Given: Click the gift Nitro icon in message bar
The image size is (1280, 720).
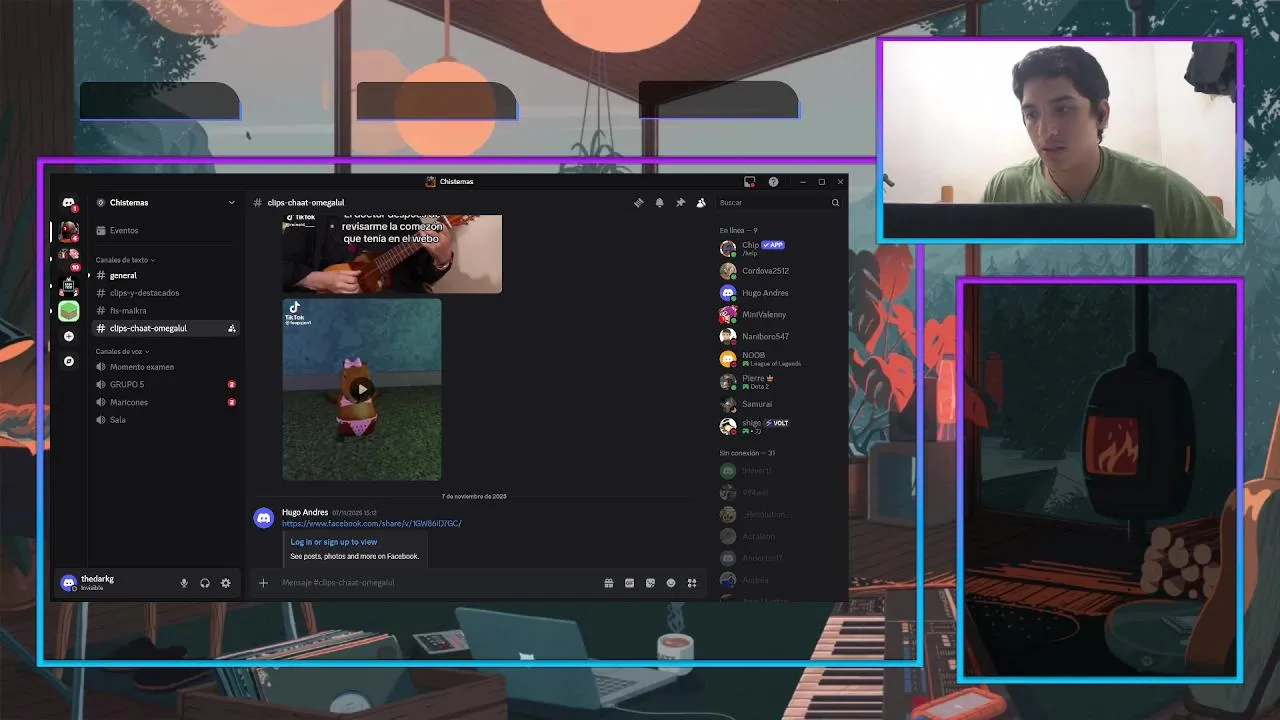Looking at the screenshot, I should 608,583.
